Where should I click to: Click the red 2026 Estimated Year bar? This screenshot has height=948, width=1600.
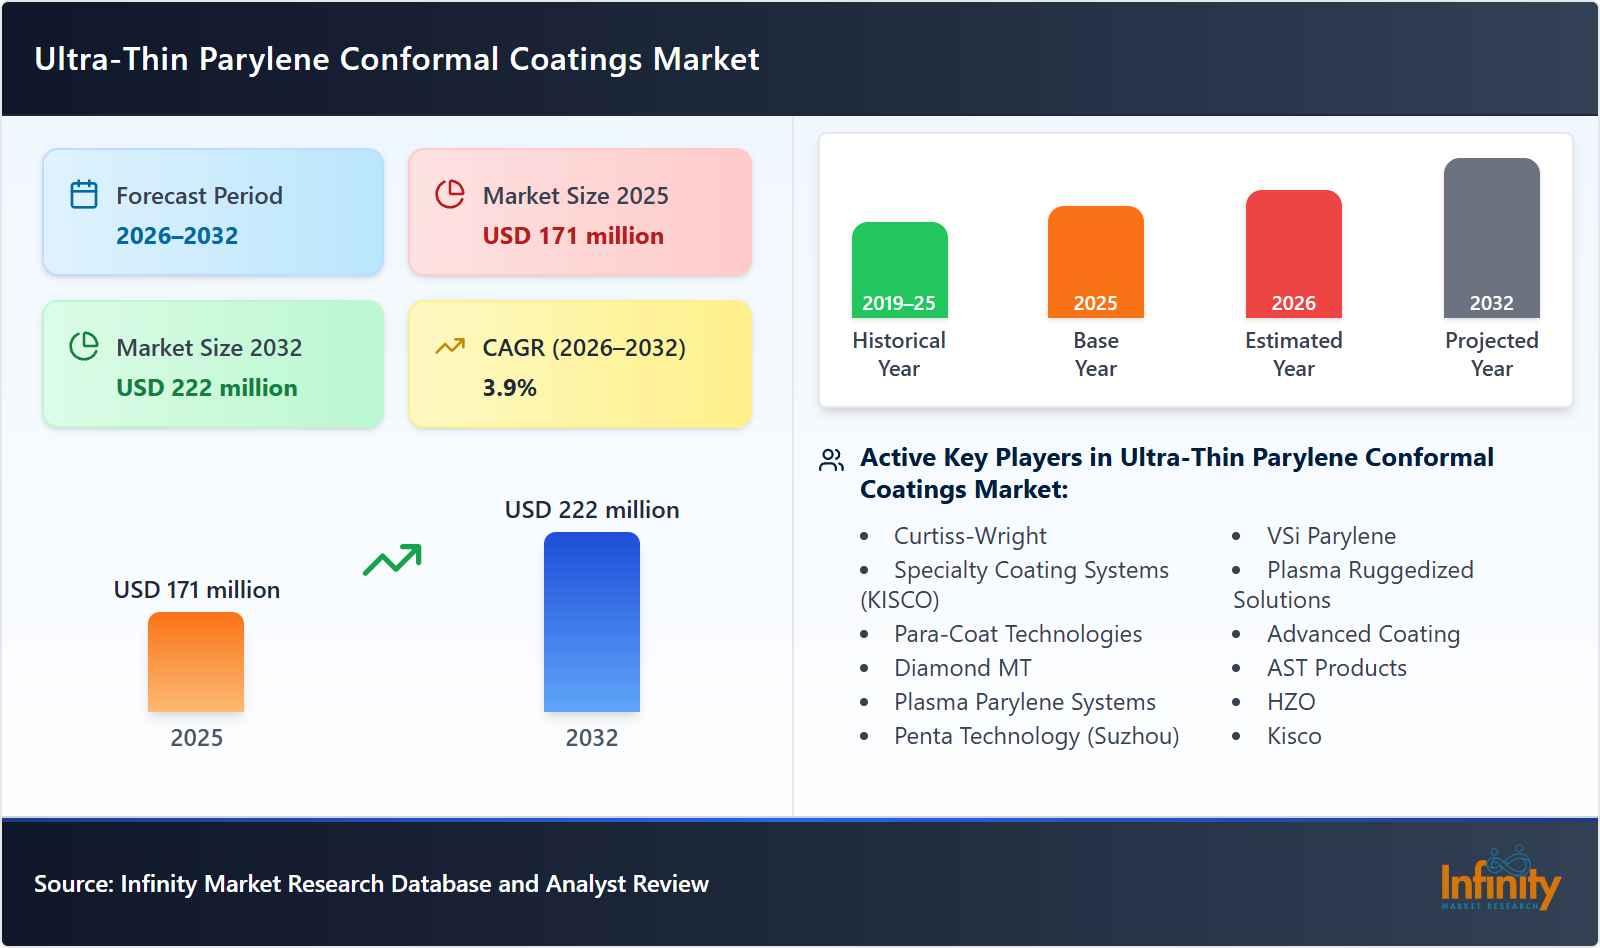click(x=1293, y=254)
